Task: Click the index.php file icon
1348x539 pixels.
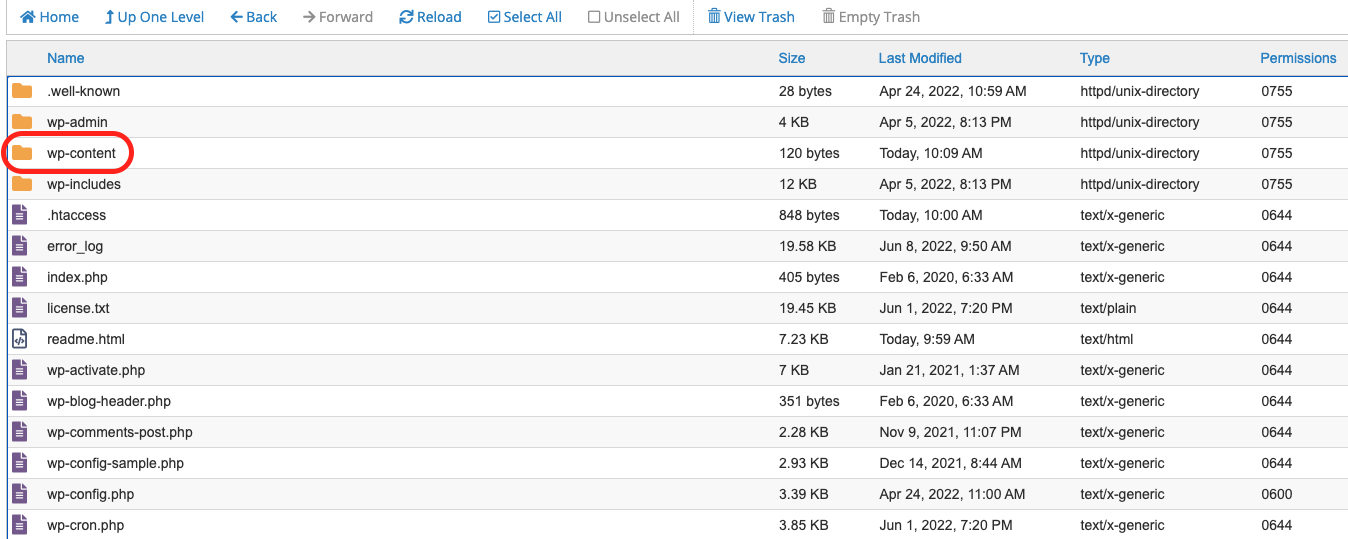Action: (19, 277)
